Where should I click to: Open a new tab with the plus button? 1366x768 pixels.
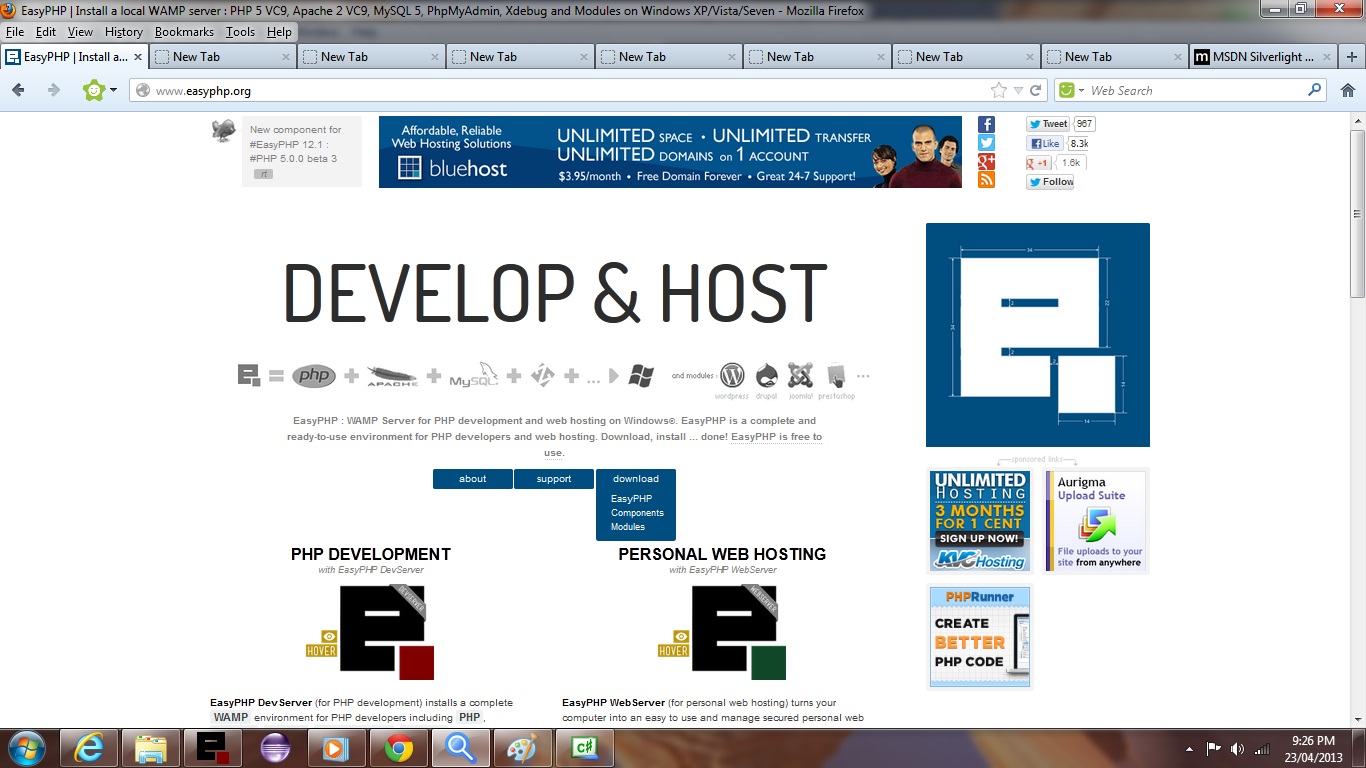(1353, 57)
